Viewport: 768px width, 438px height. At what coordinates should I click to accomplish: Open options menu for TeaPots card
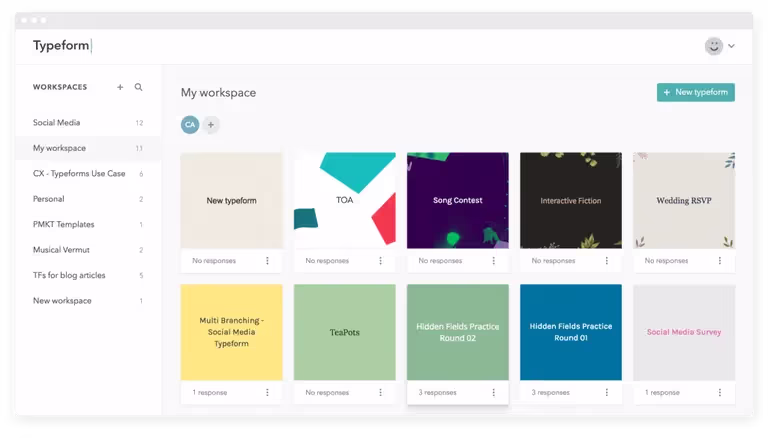point(381,392)
